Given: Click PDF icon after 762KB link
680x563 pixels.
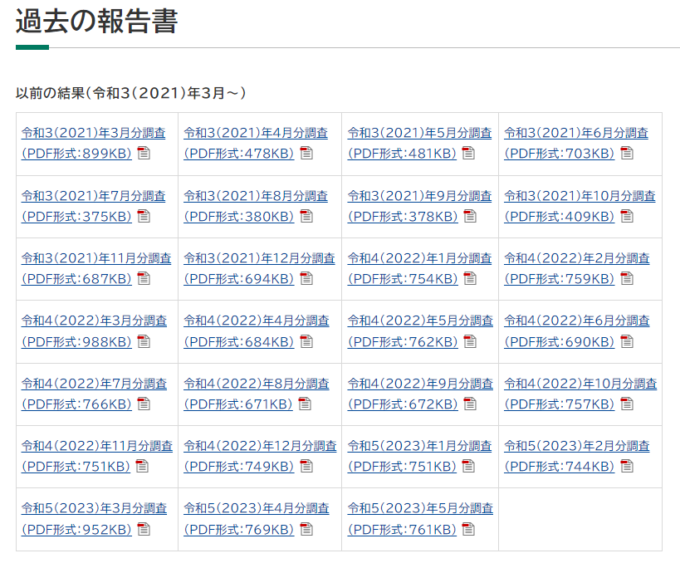Looking at the screenshot, I should (x=470, y=342).
